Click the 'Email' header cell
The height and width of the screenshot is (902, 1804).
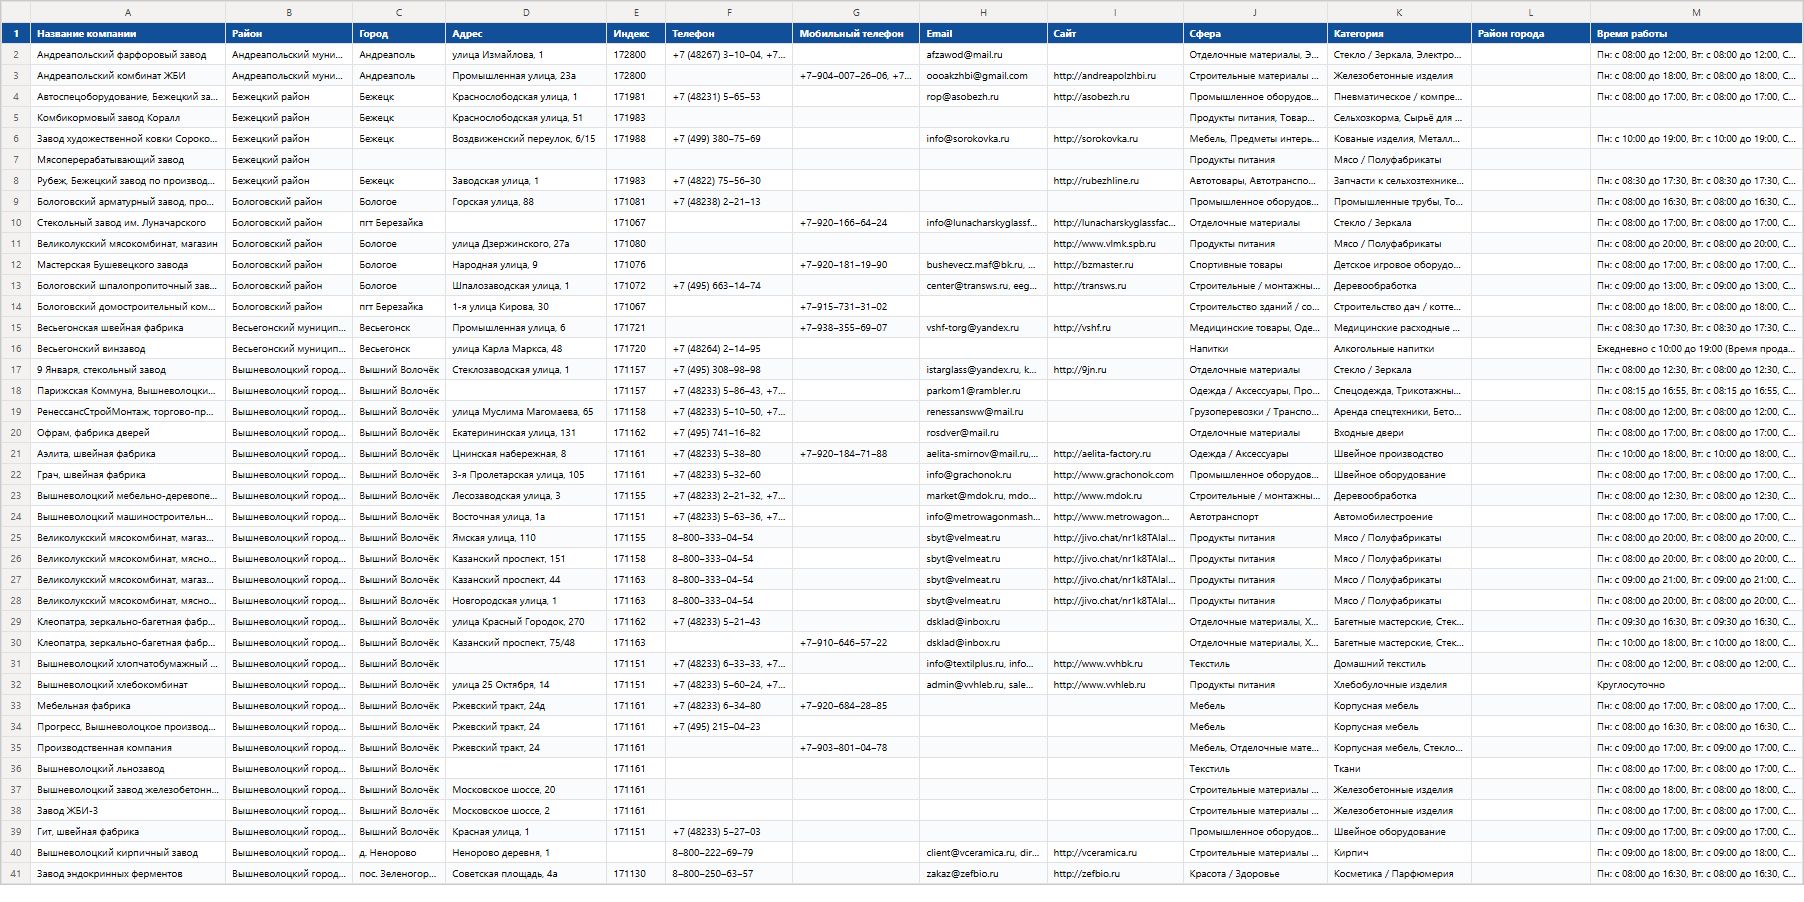[x=983, y=33]
